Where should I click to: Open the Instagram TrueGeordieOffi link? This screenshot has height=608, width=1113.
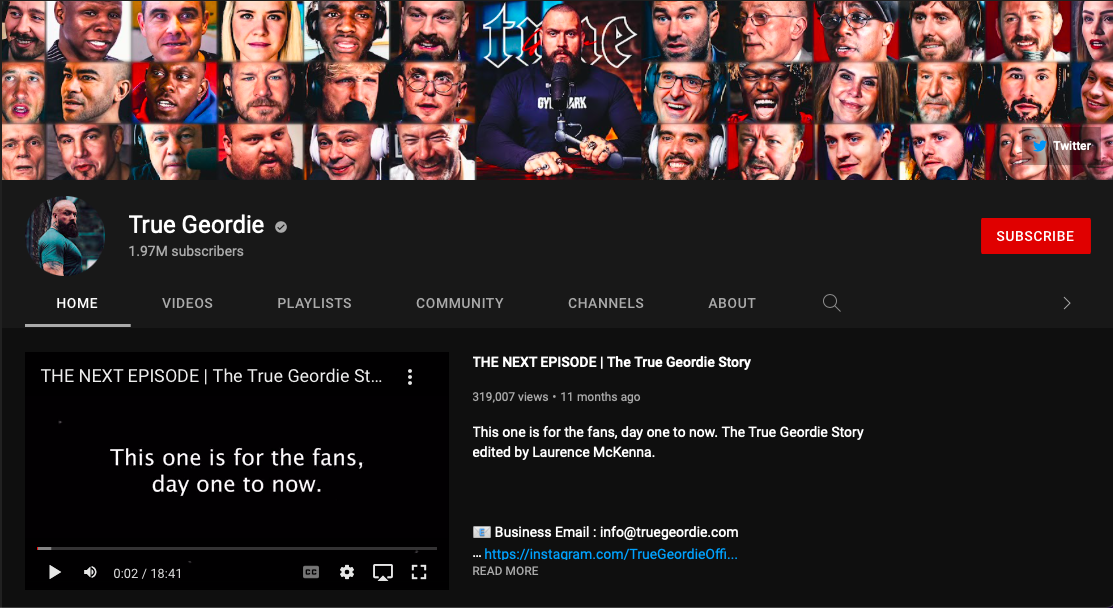click(610, 554)
